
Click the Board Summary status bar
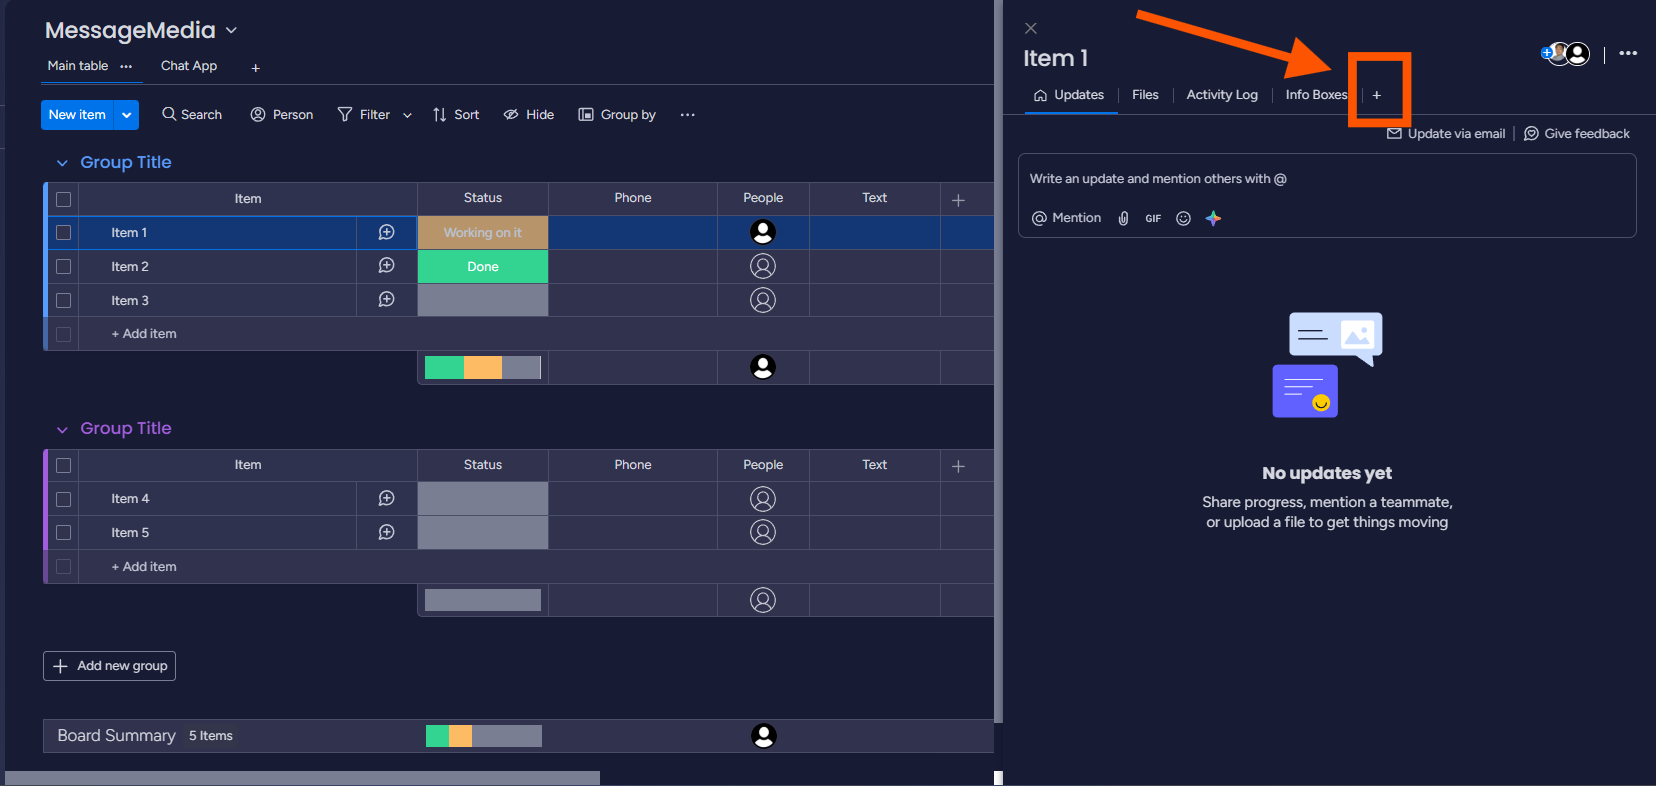(484, 736)
